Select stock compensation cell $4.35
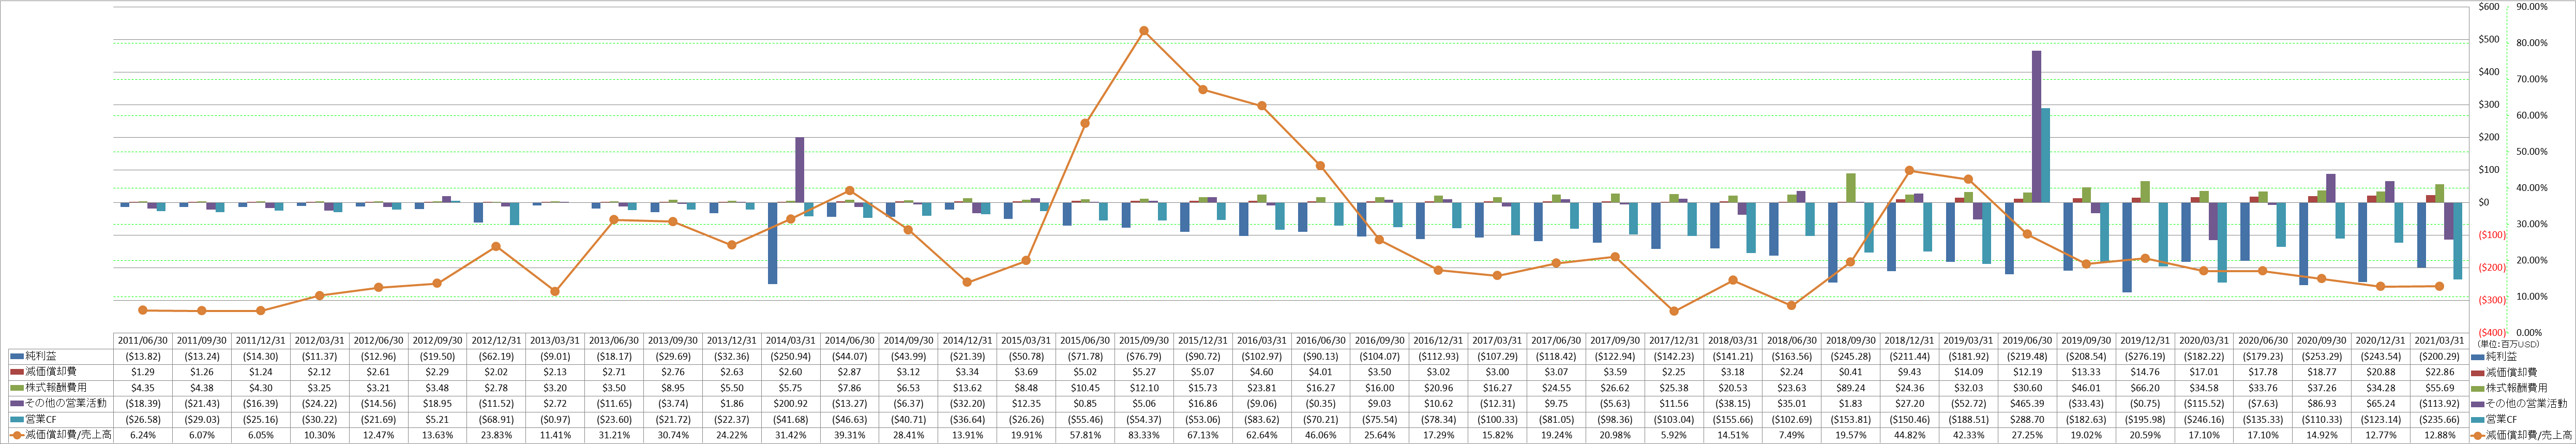Image resolution: width=2576 pixels, height=444 pixels. pyautogui.click(x=143, y=388)
